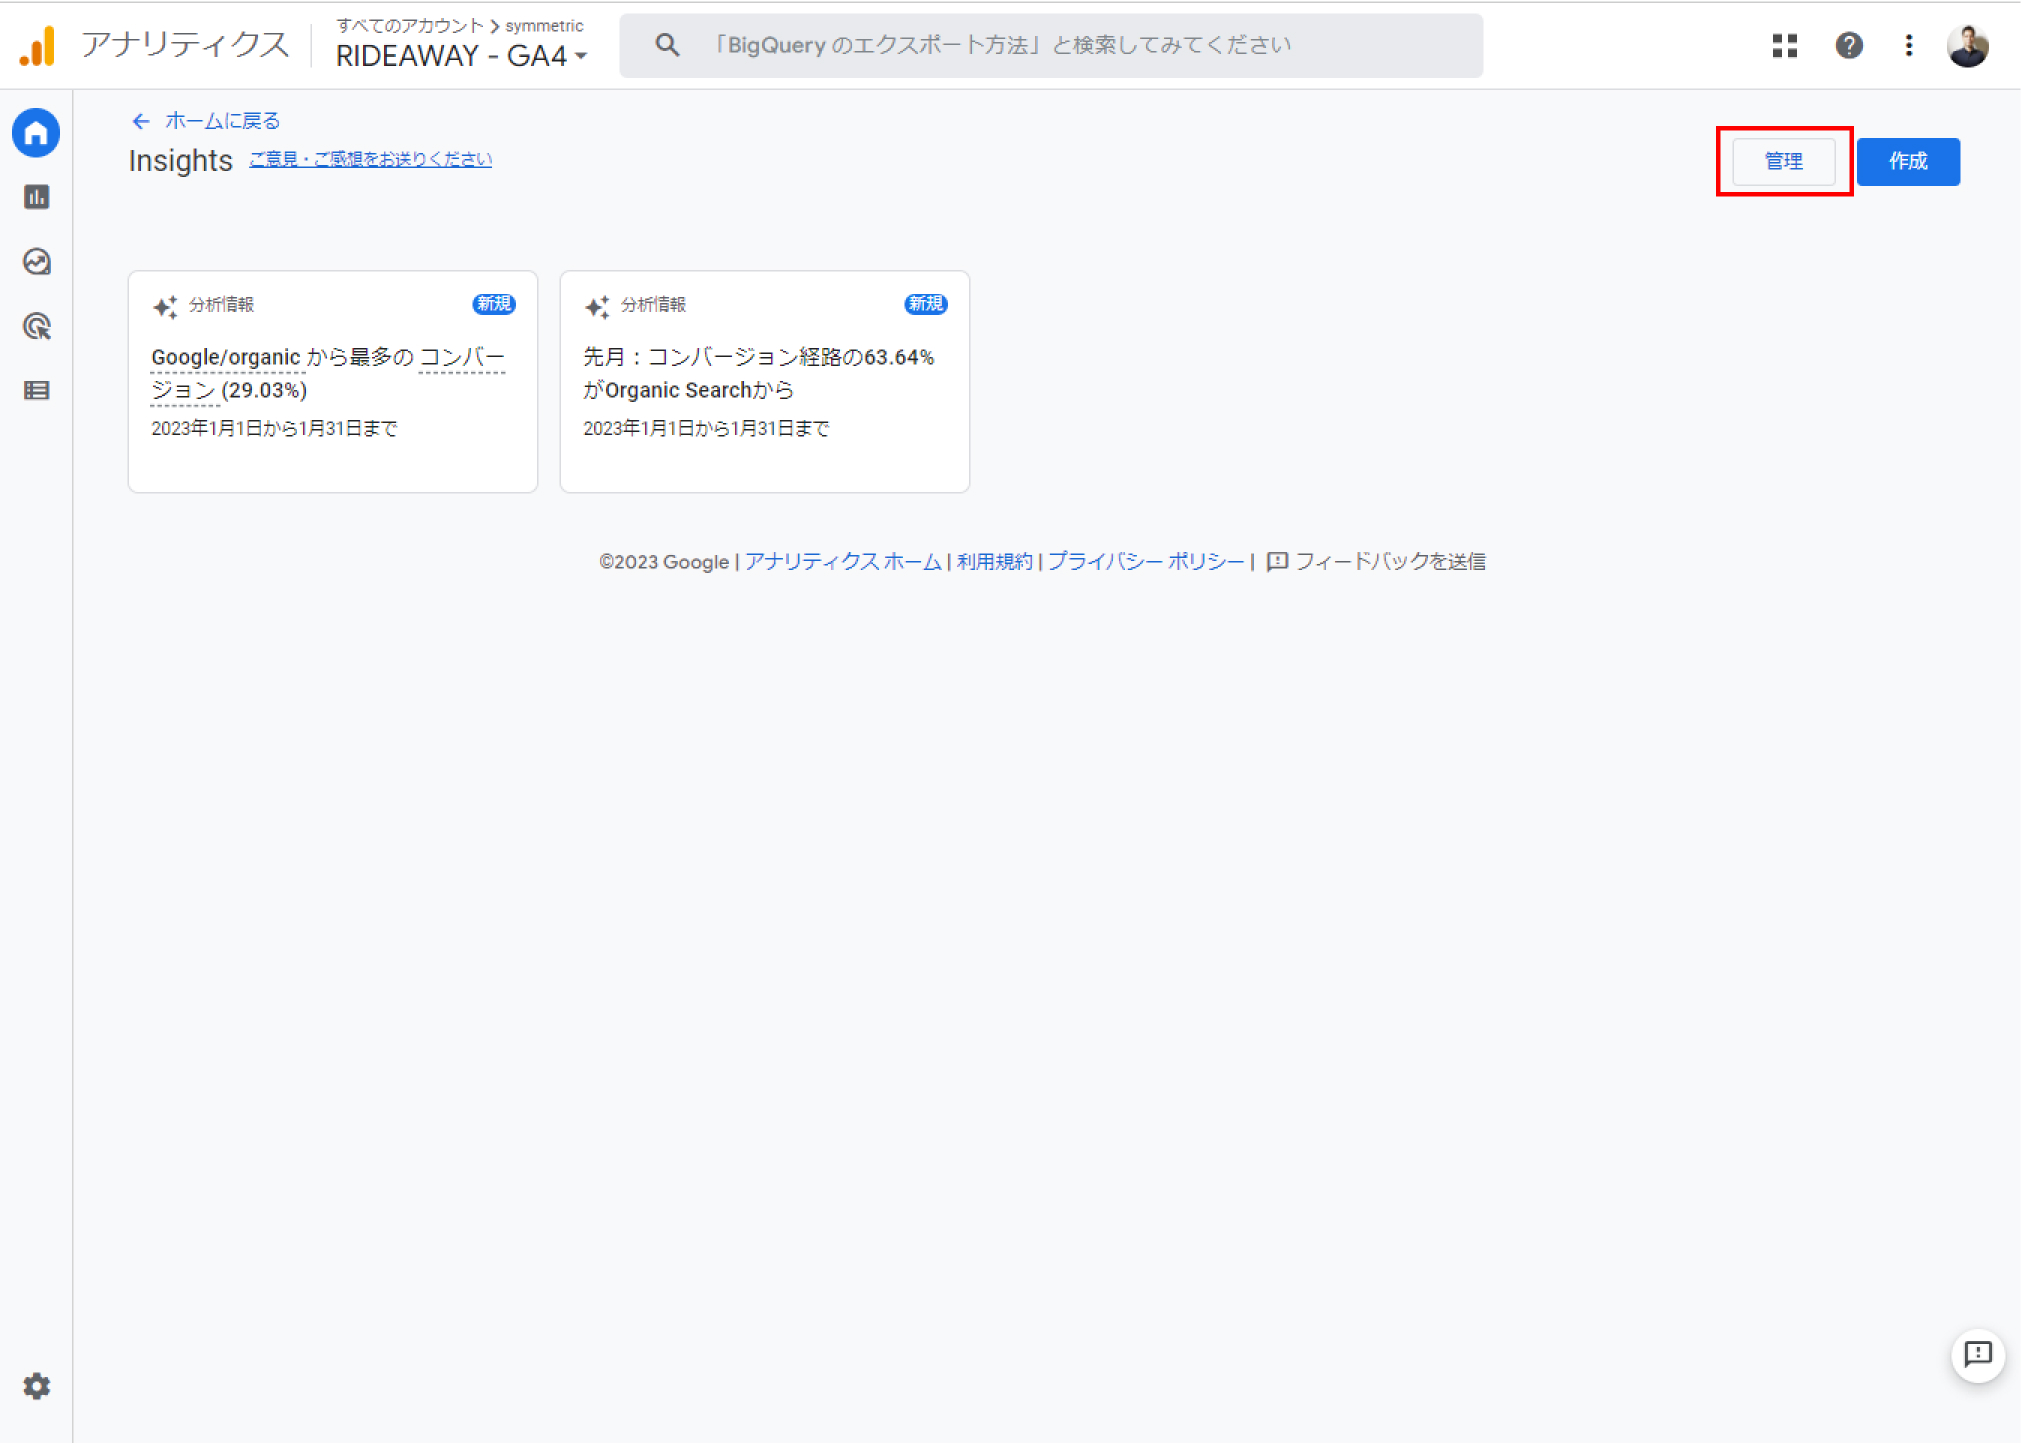Click the underlined コンバージョン term in first card
The height and width of the screenshot is (1444, 2021).
461,358
